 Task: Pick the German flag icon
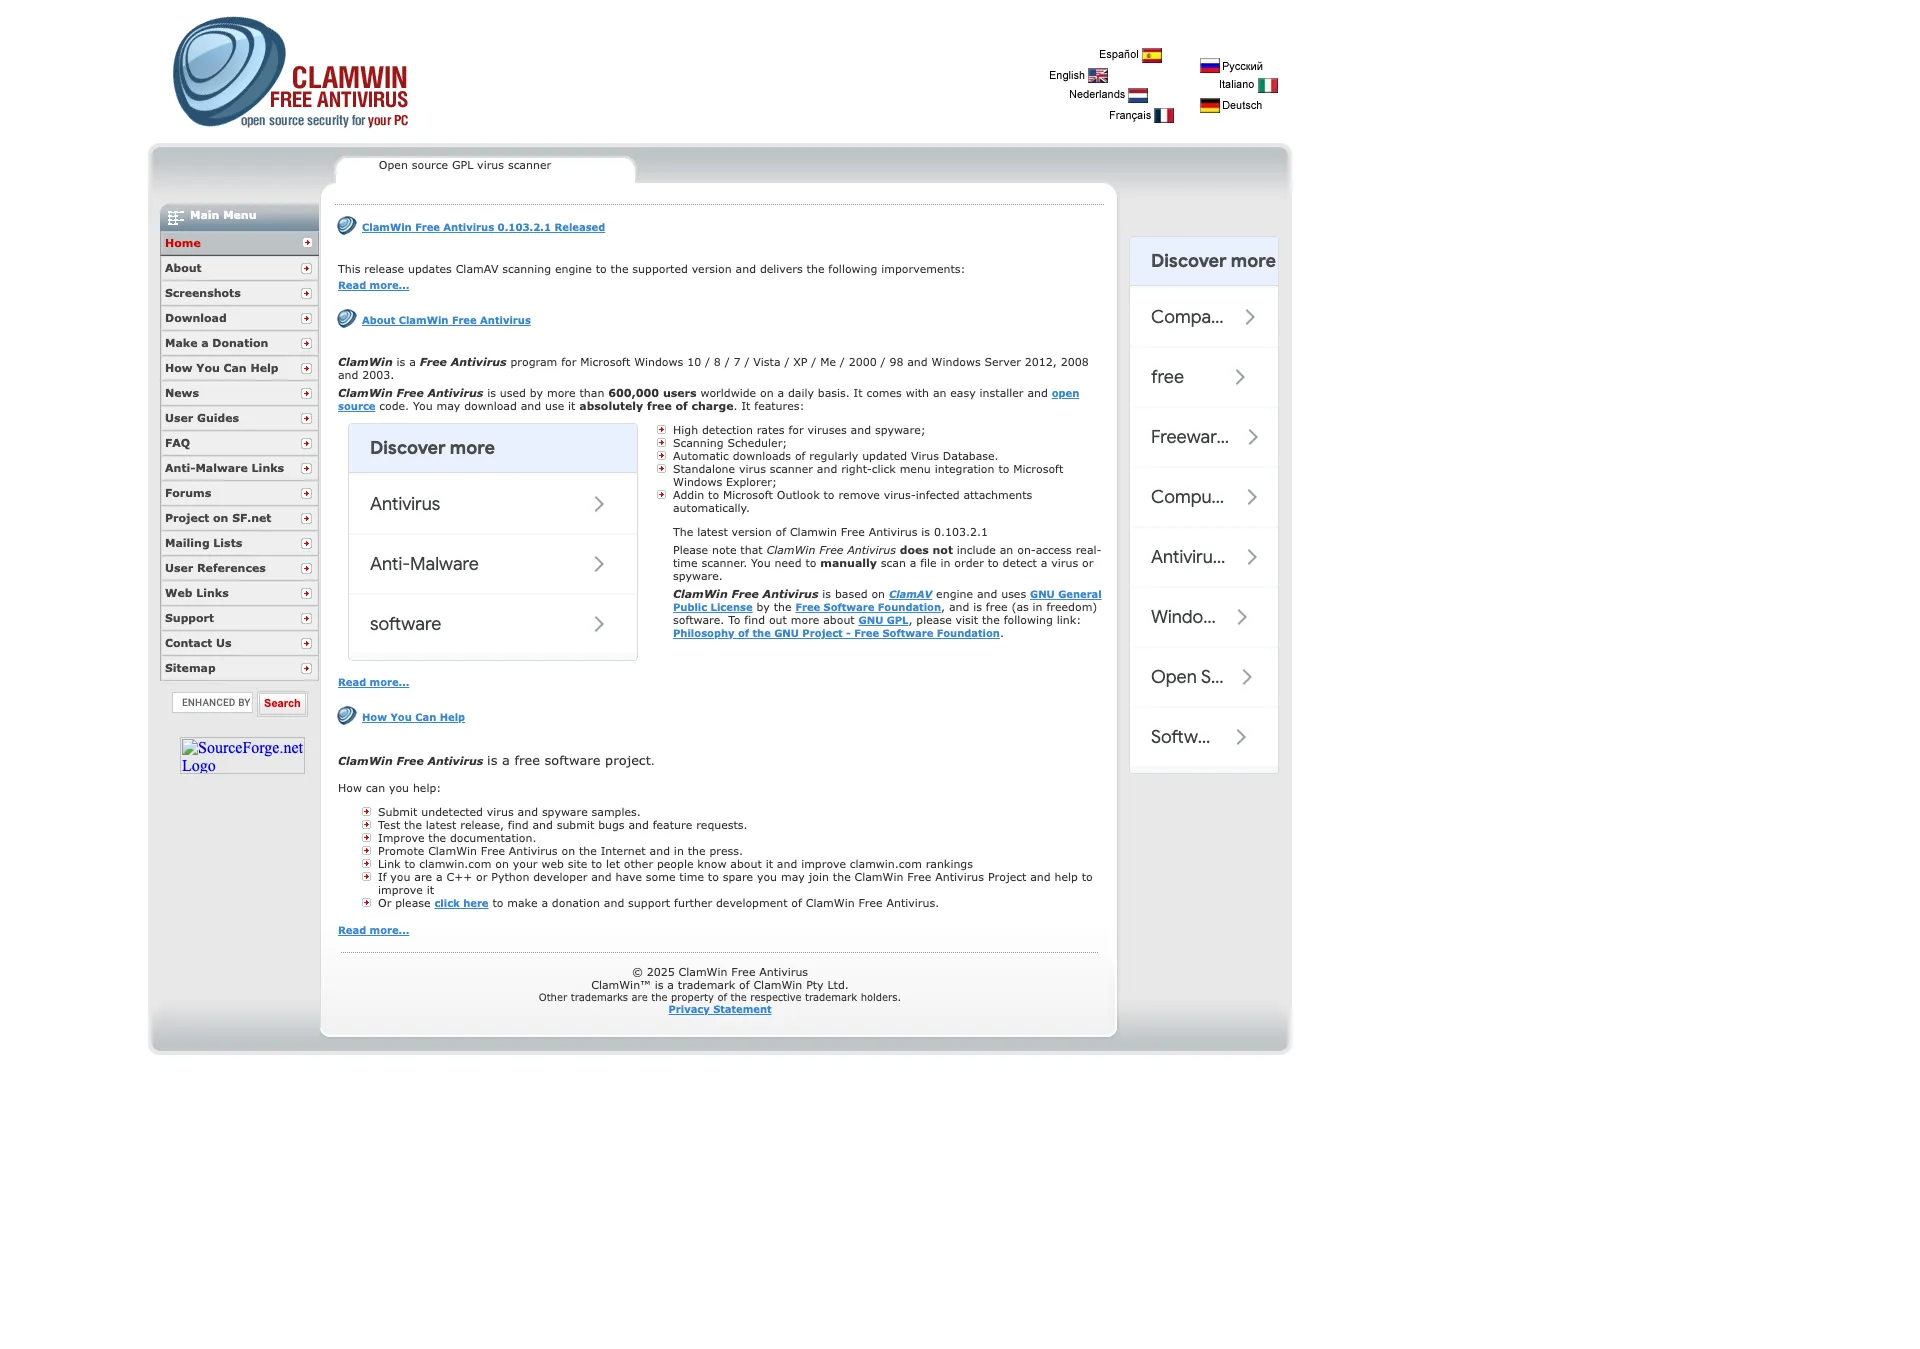1210,105
